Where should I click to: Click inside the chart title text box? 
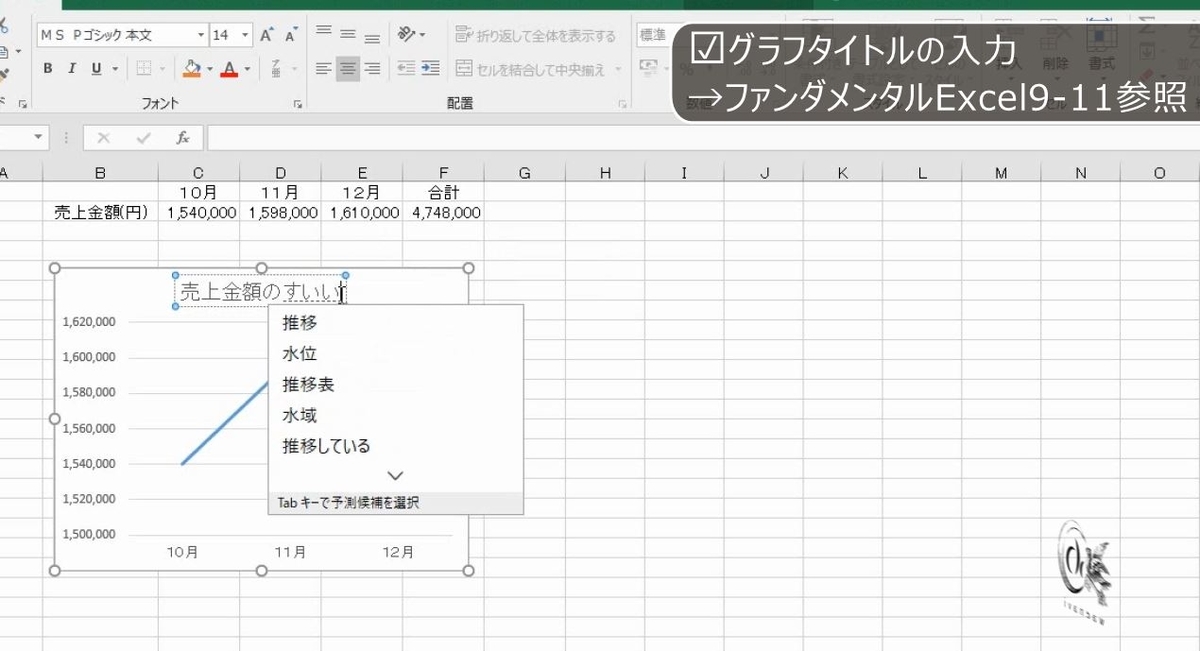(x=260, y=291)
